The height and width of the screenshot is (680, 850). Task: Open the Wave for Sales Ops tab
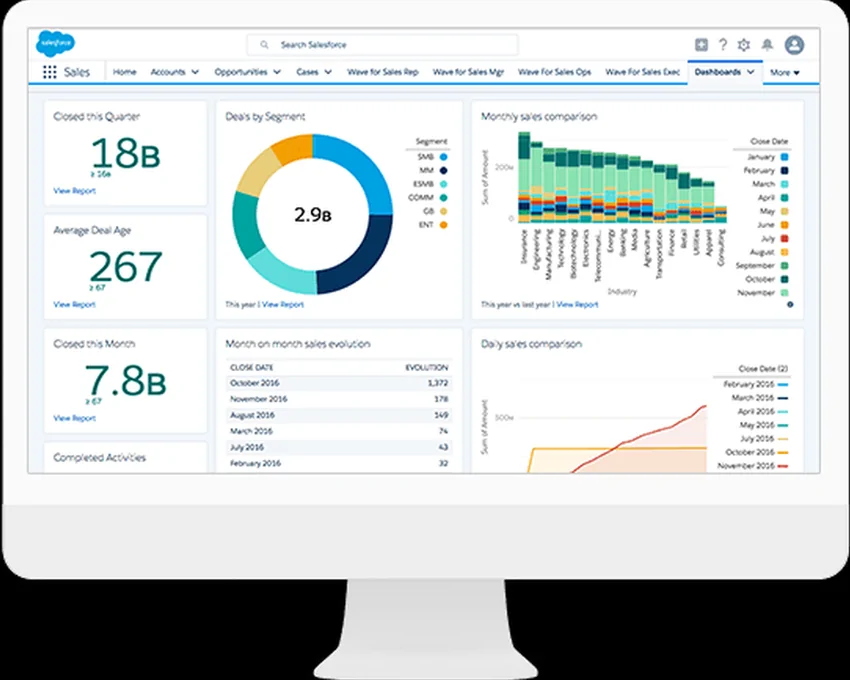pos(554,72)
